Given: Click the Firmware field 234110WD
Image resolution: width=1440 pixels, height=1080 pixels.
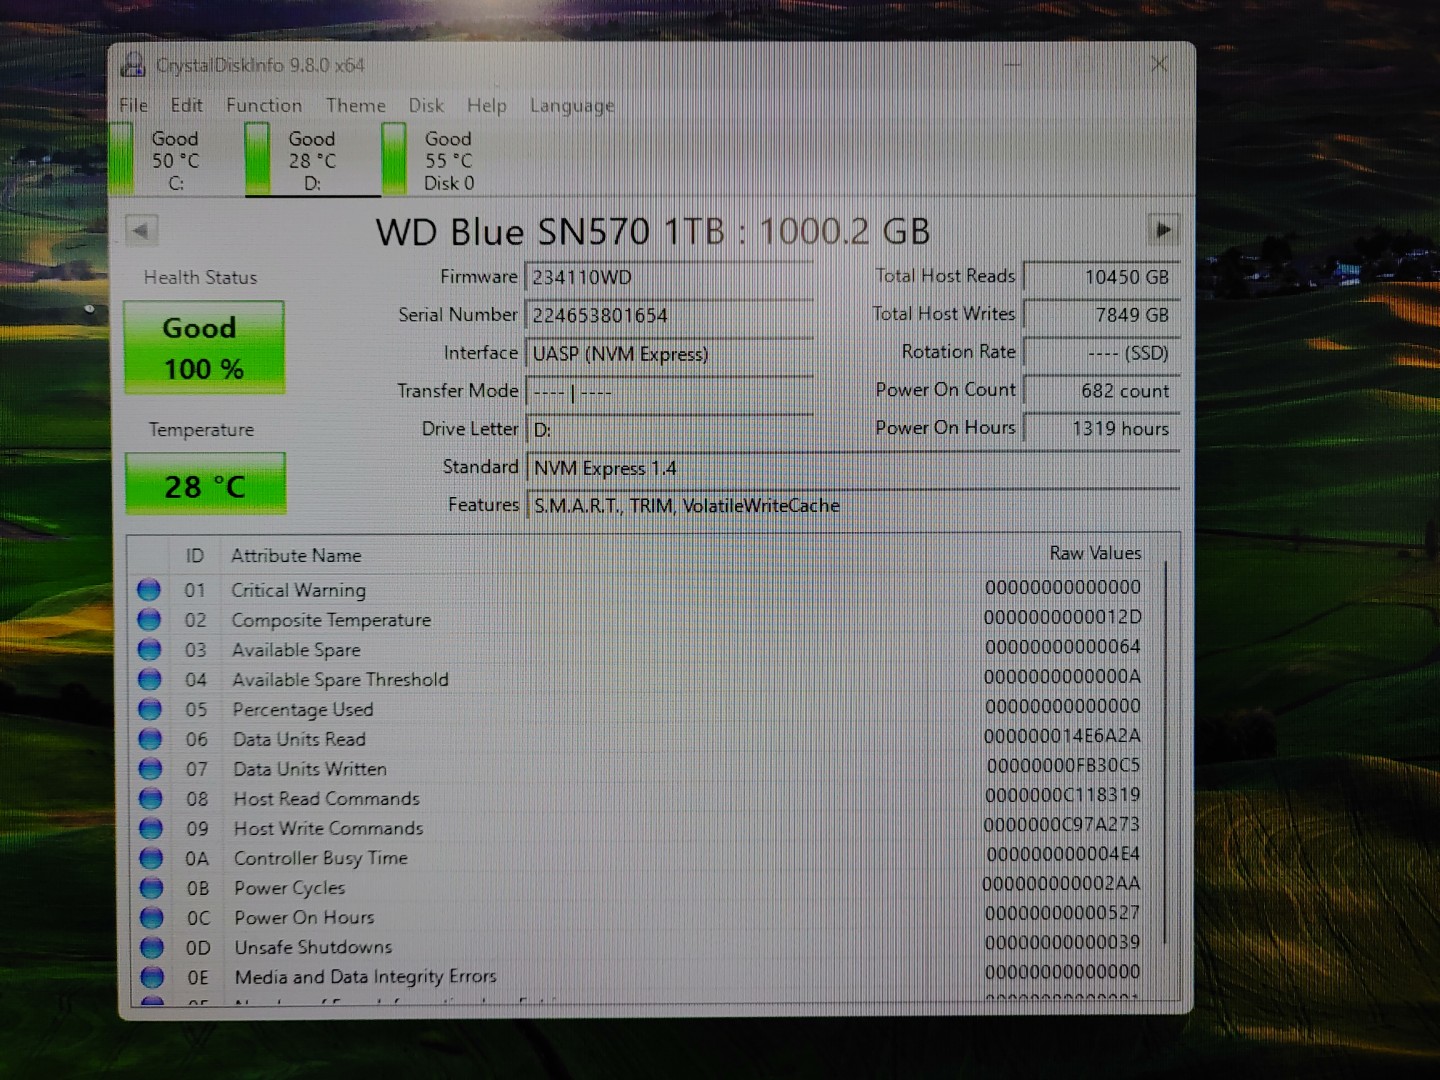Looking at the screenshot, I should coord(669,277).
